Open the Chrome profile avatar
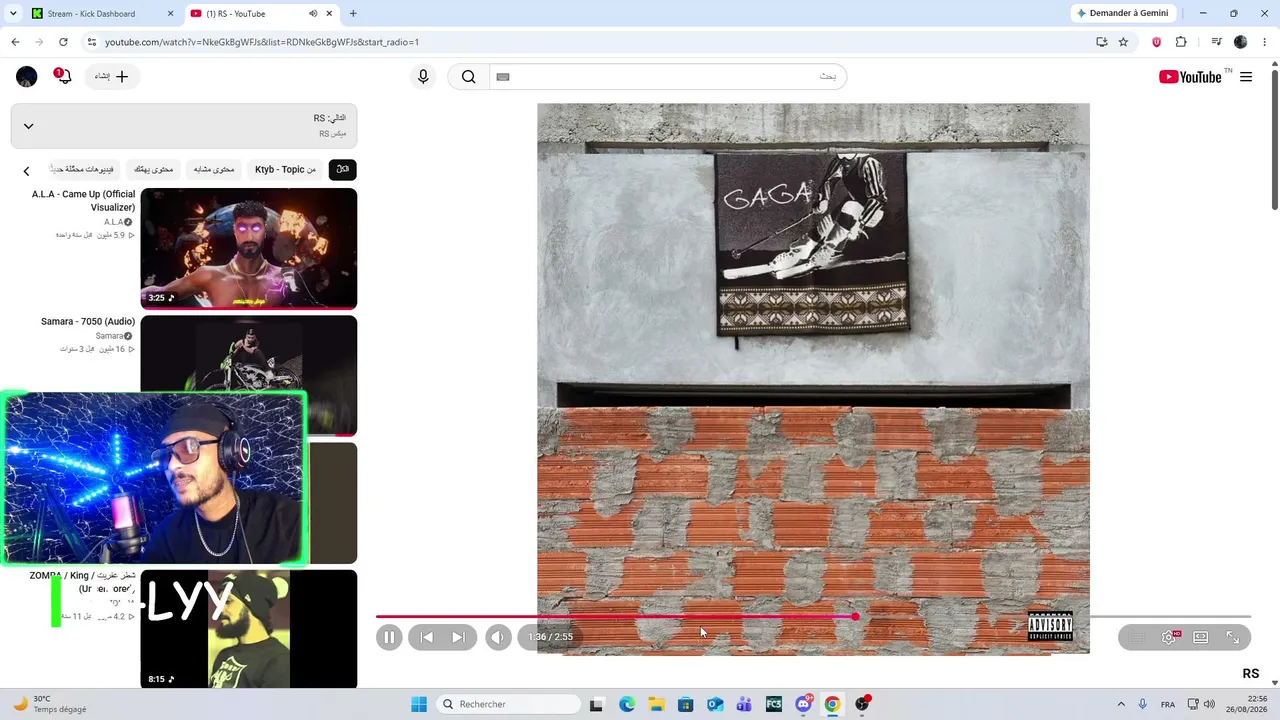1280x720 pixels. click(x=1241, y=42)
